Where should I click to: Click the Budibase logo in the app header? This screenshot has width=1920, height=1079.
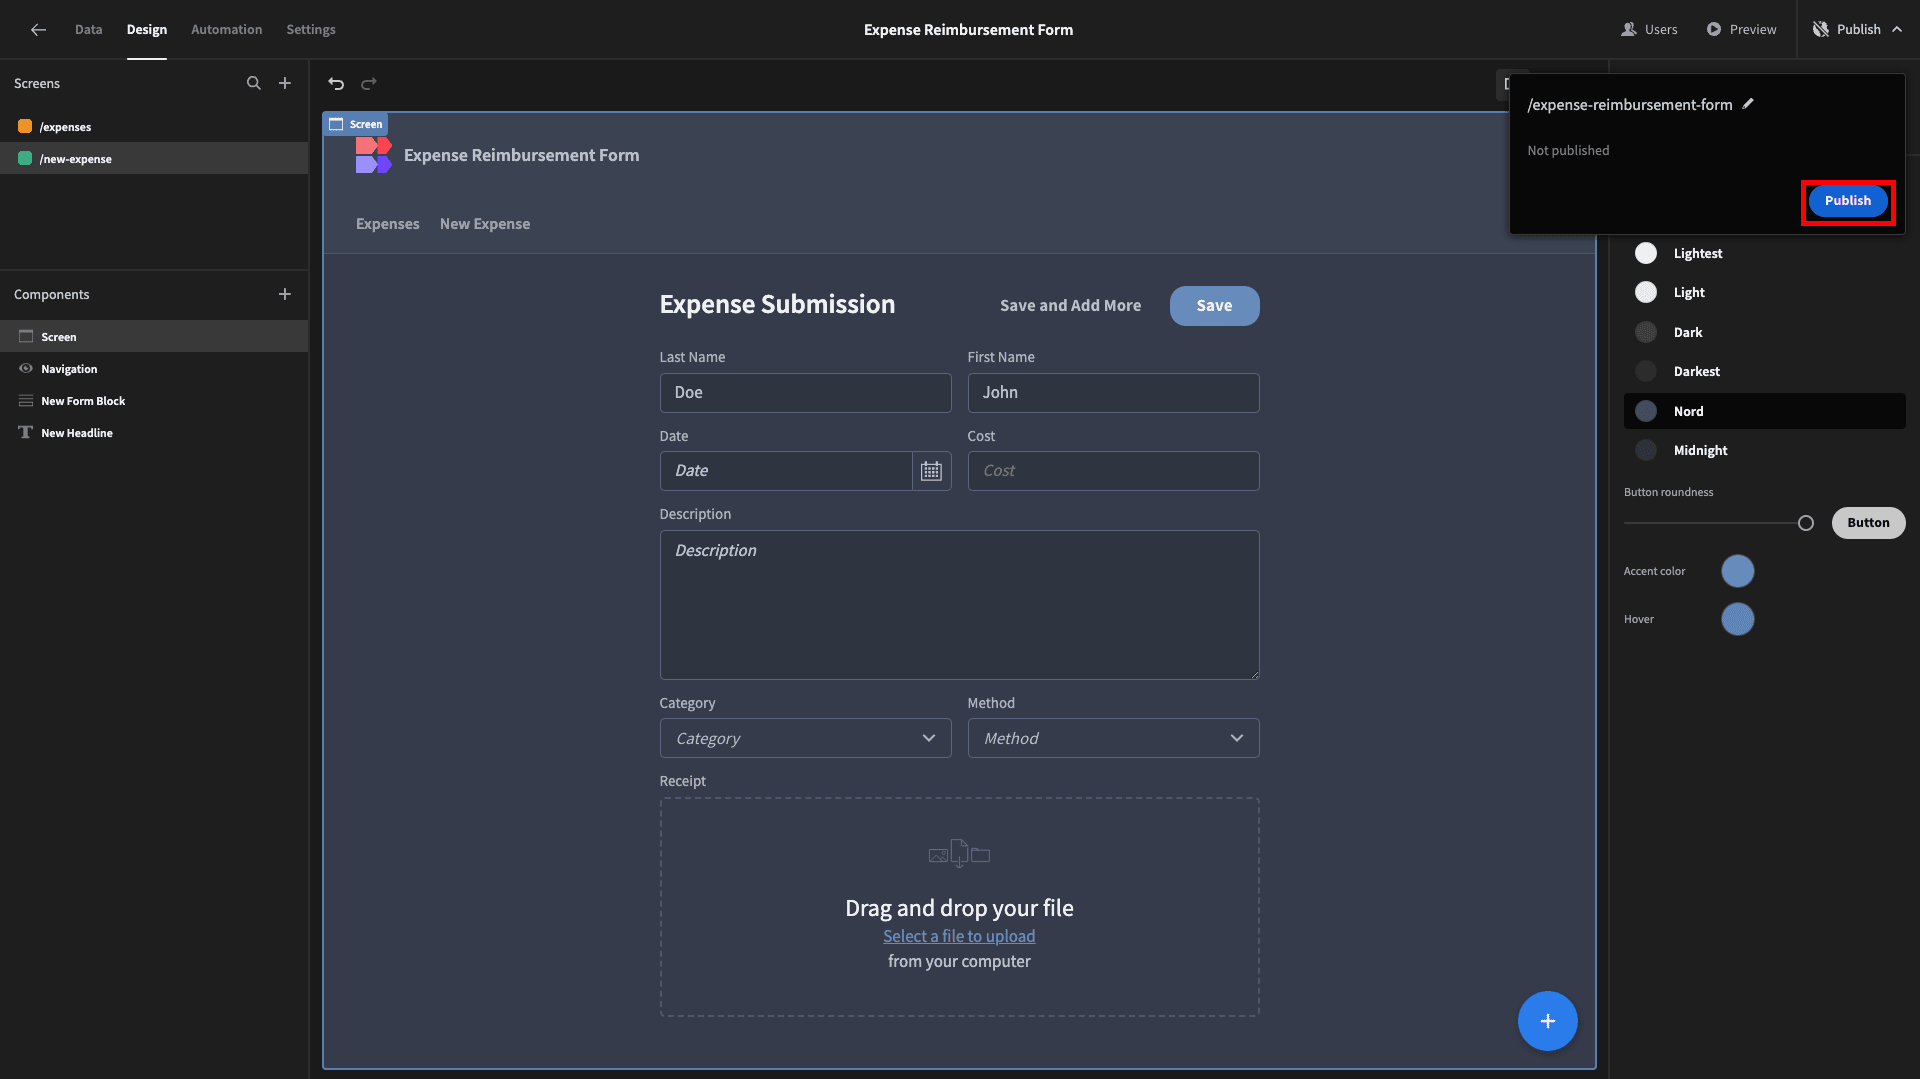[x=373, y=155]
